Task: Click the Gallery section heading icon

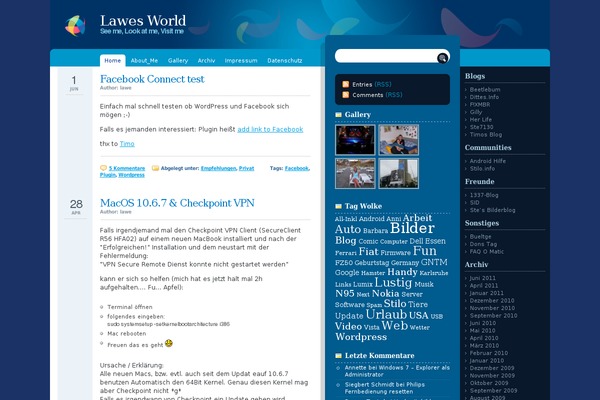Action: point(338,114)
